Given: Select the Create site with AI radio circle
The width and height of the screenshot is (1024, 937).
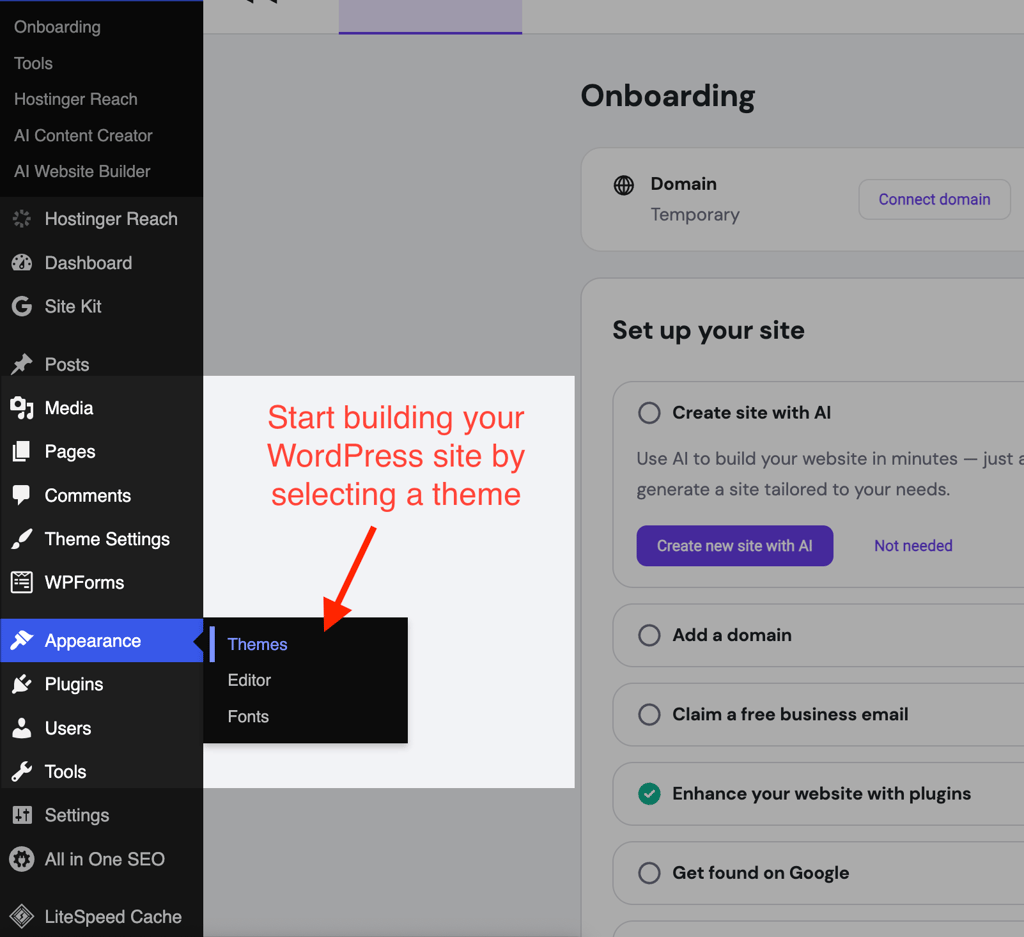Looking at the screenshot, I should [649, 413].
